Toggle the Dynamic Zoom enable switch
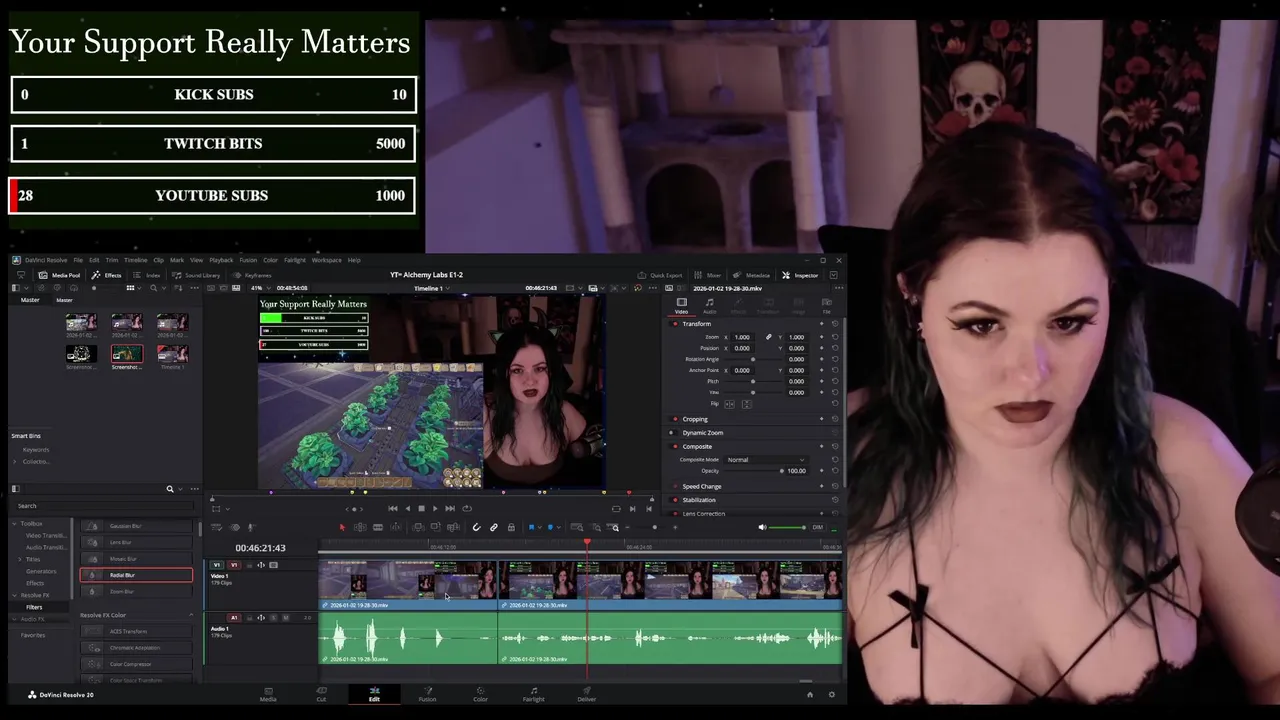 point(675,433)
